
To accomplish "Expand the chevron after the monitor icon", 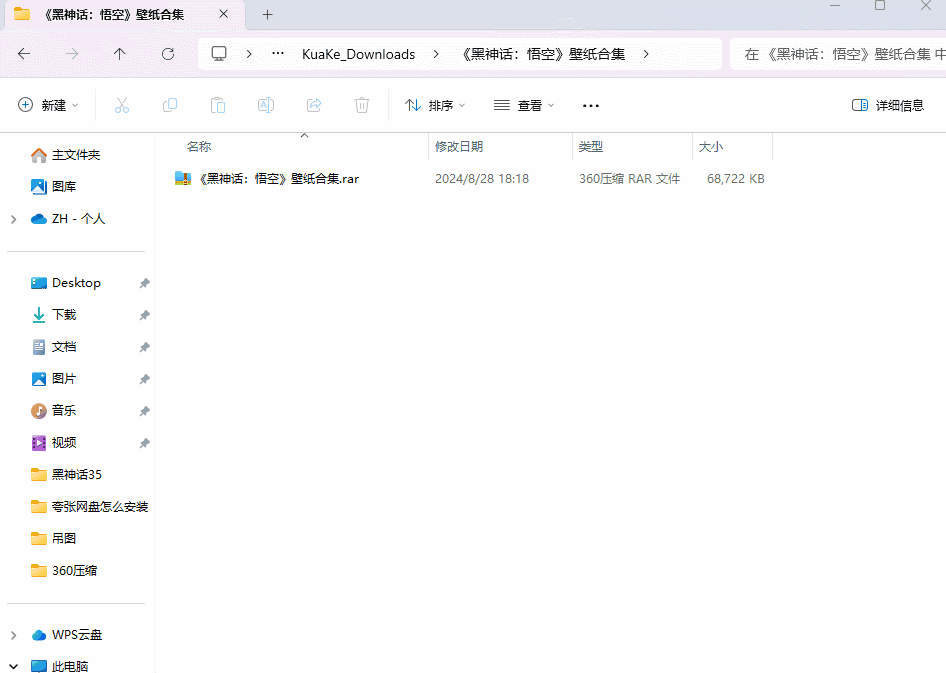I will coord(249,54).
